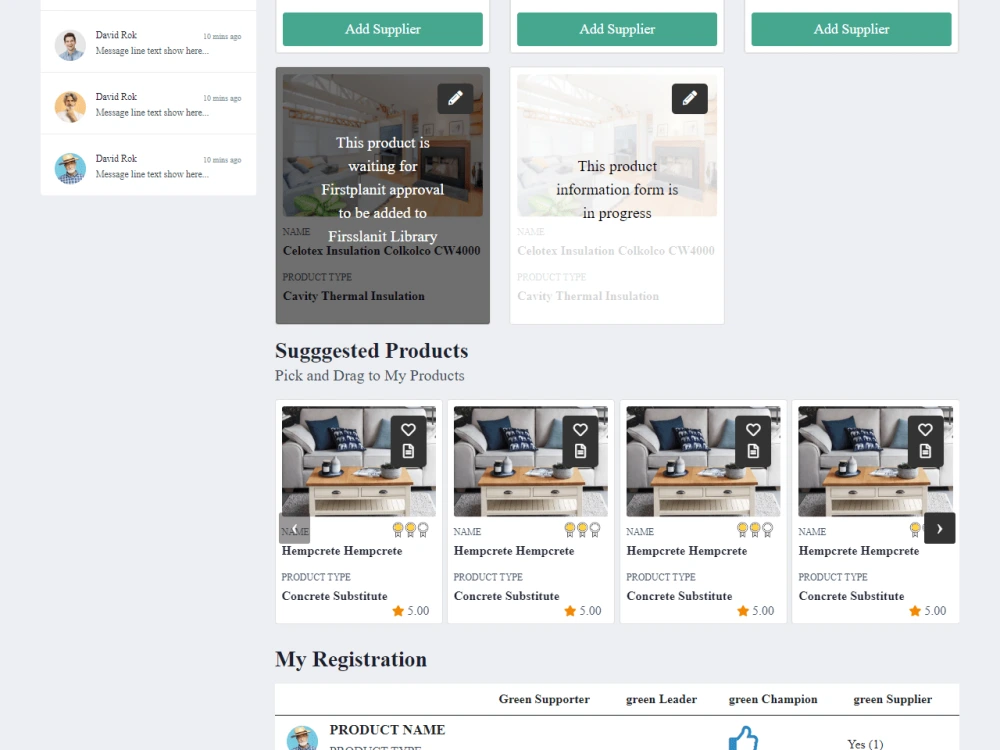Click PRODUCT NAME in My Registration row
The height and width of the screenshot is (750, 1000).
point(387,730)
